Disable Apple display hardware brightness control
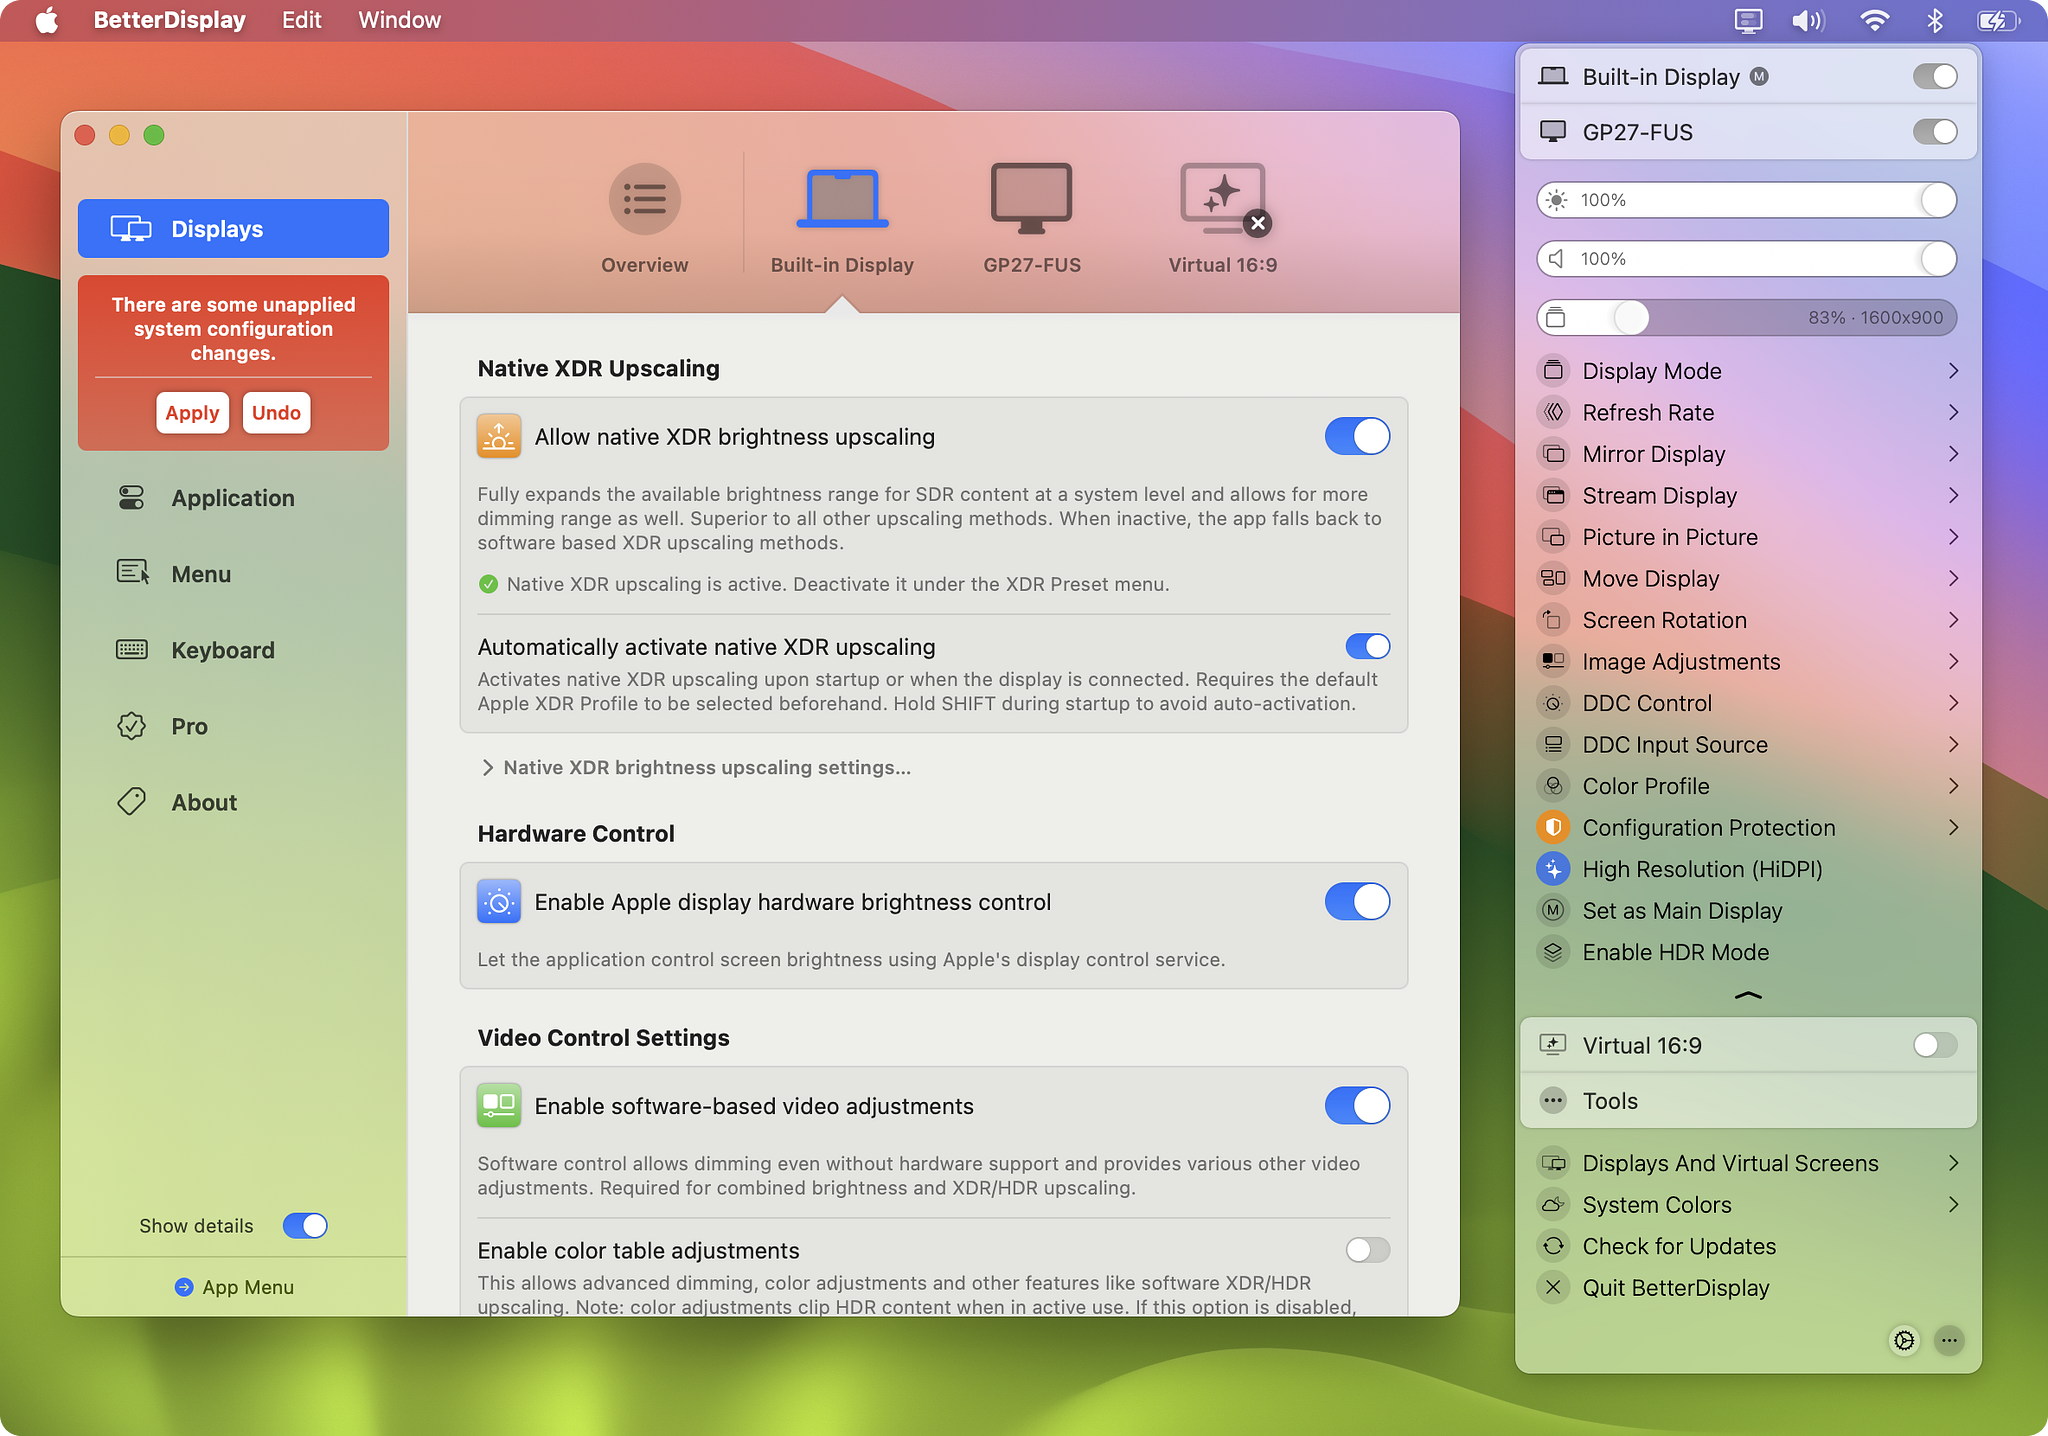Image resolution: width=2048 pixels, height=1436 pixels. coord(1357,901)
